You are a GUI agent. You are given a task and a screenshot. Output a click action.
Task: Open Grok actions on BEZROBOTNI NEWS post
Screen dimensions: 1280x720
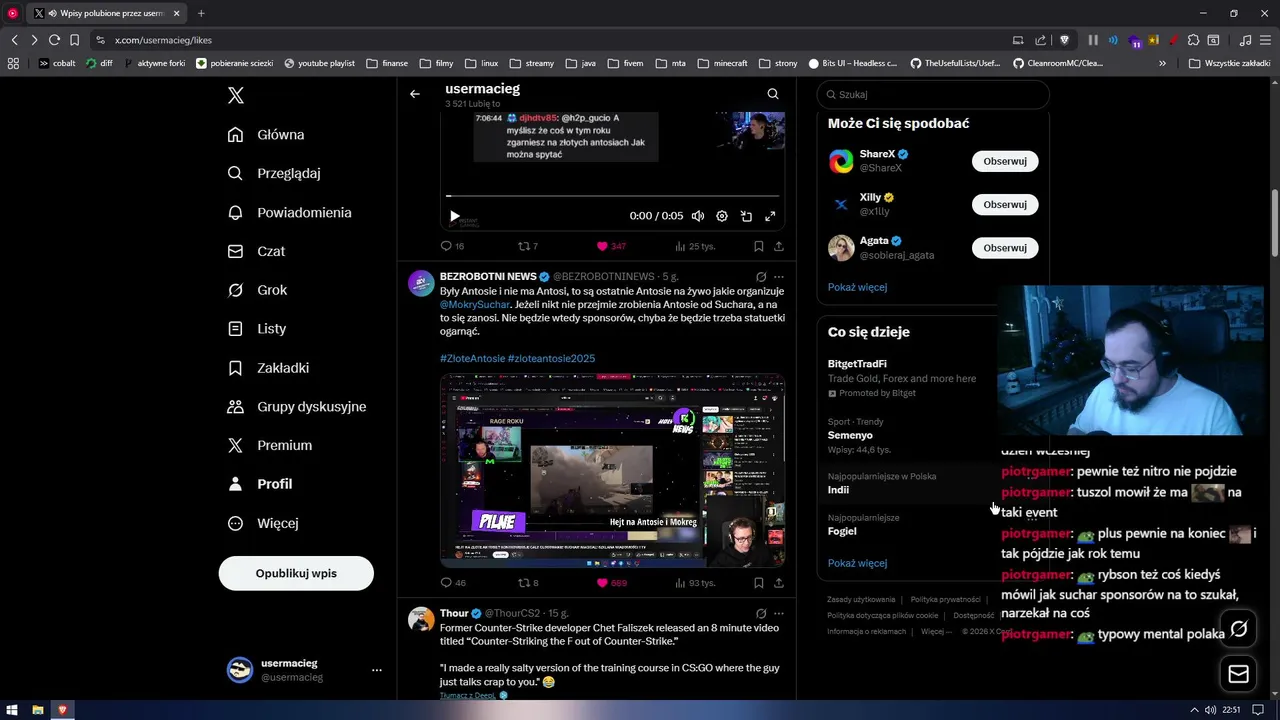pyautogui.click(x=761, y=277)
